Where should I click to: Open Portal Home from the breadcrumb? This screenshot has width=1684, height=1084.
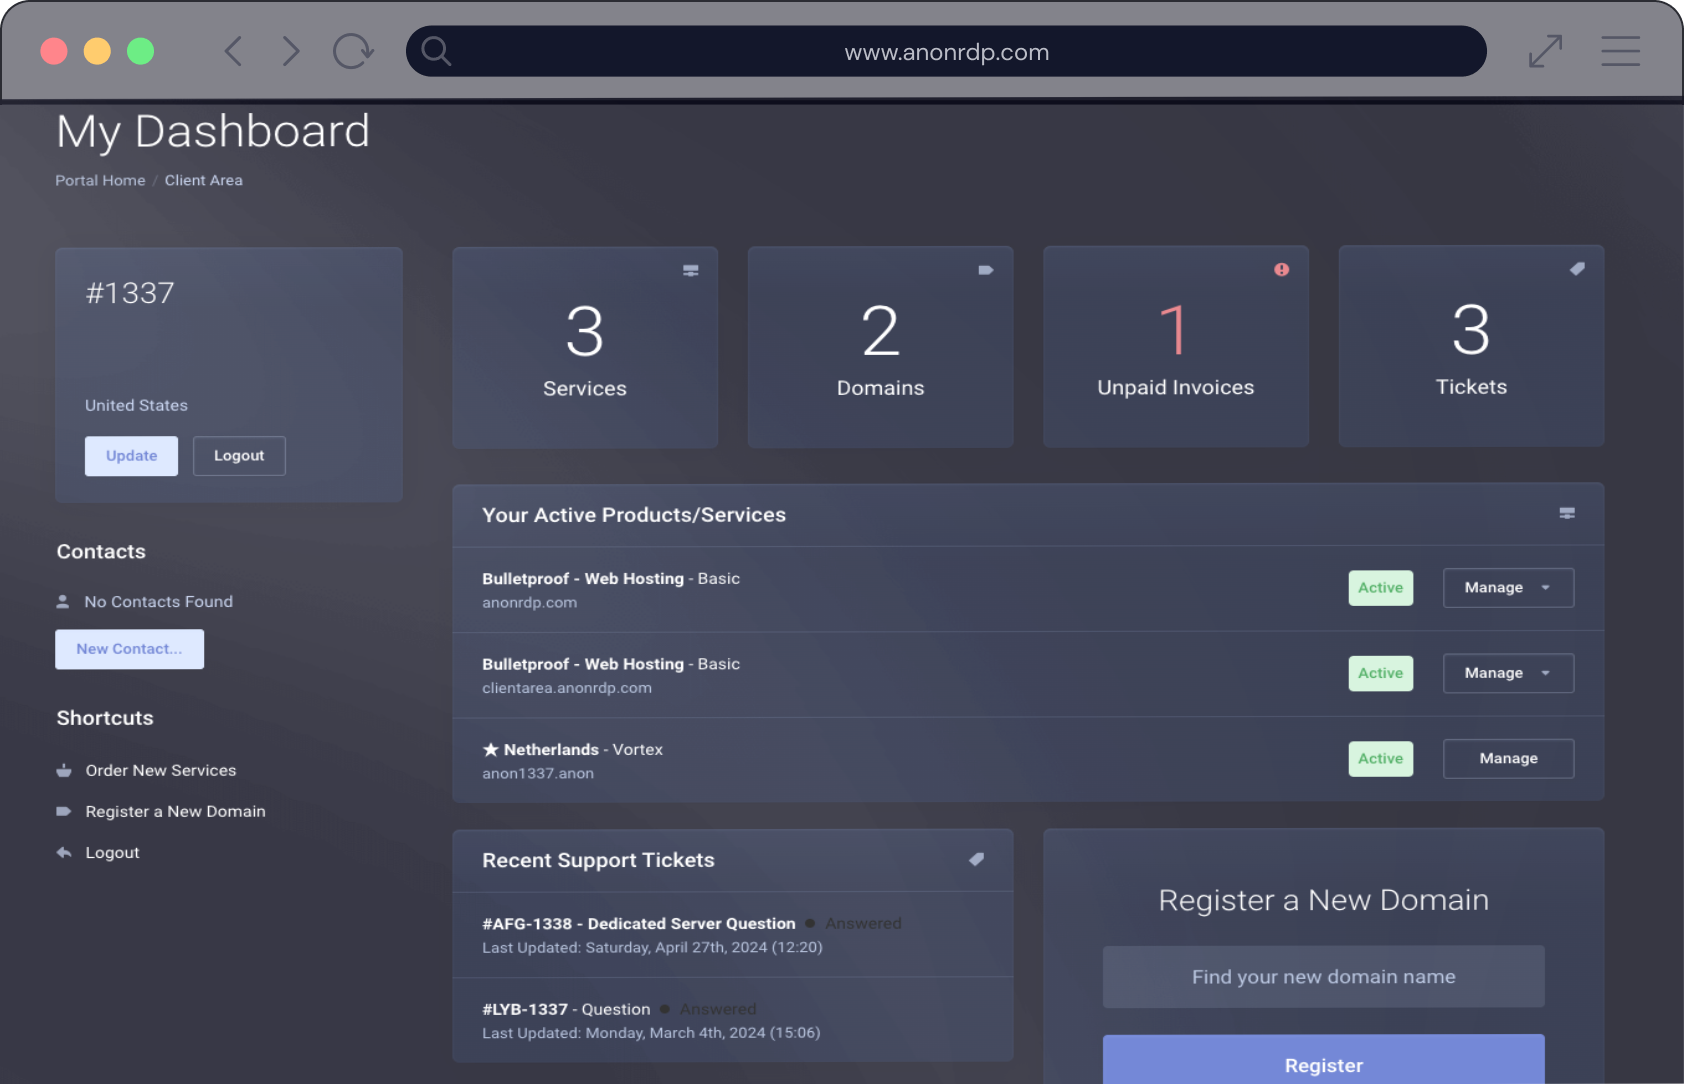click(x=100, y=180)
